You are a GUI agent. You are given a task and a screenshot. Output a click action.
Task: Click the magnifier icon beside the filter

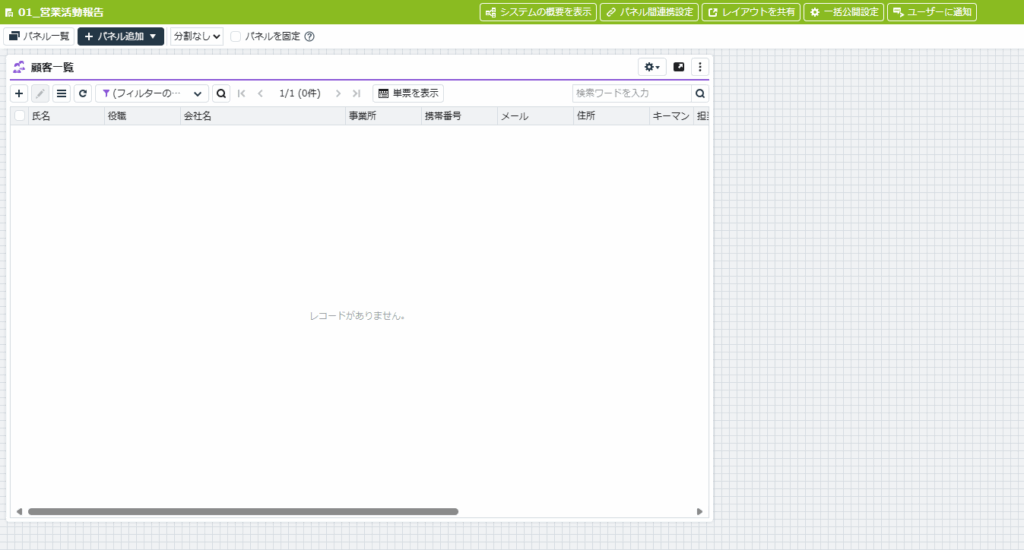221,93
